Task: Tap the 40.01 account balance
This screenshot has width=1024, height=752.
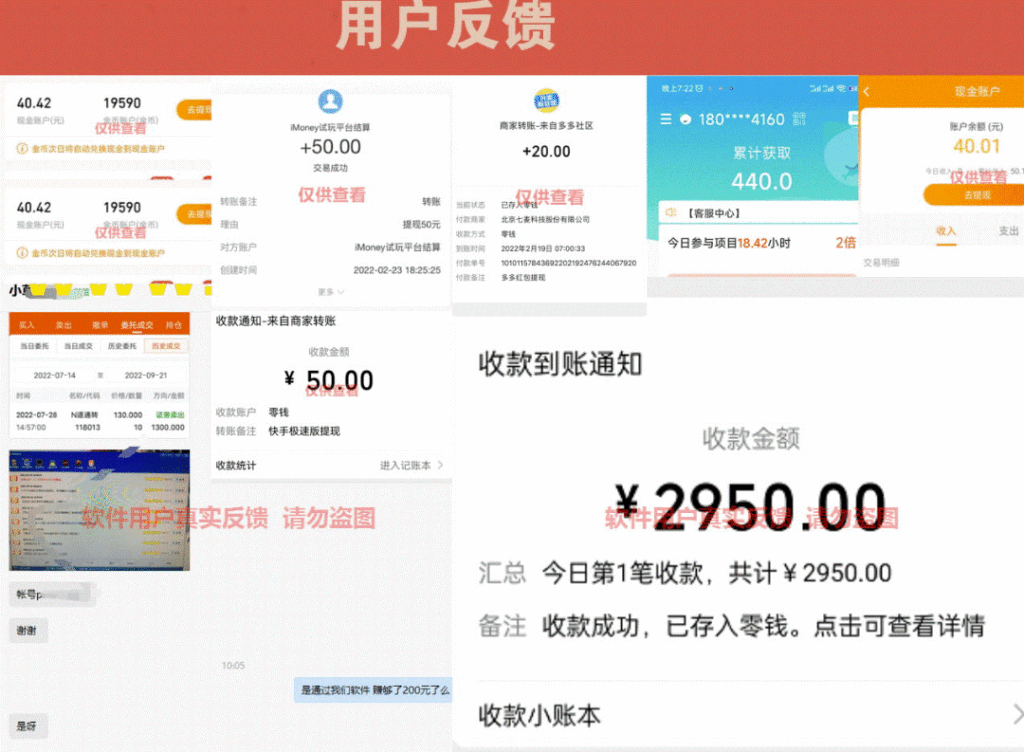Action: 976,146
